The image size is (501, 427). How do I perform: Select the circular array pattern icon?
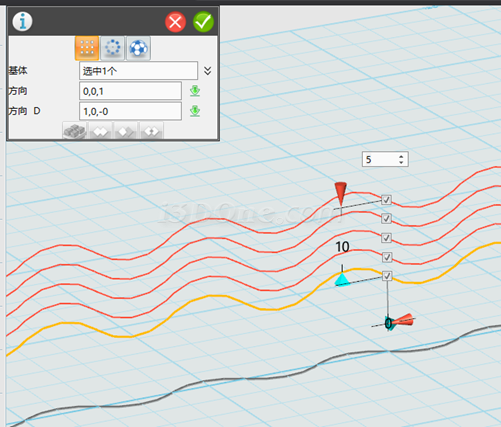pyautogui.click(x=113, y=48)
